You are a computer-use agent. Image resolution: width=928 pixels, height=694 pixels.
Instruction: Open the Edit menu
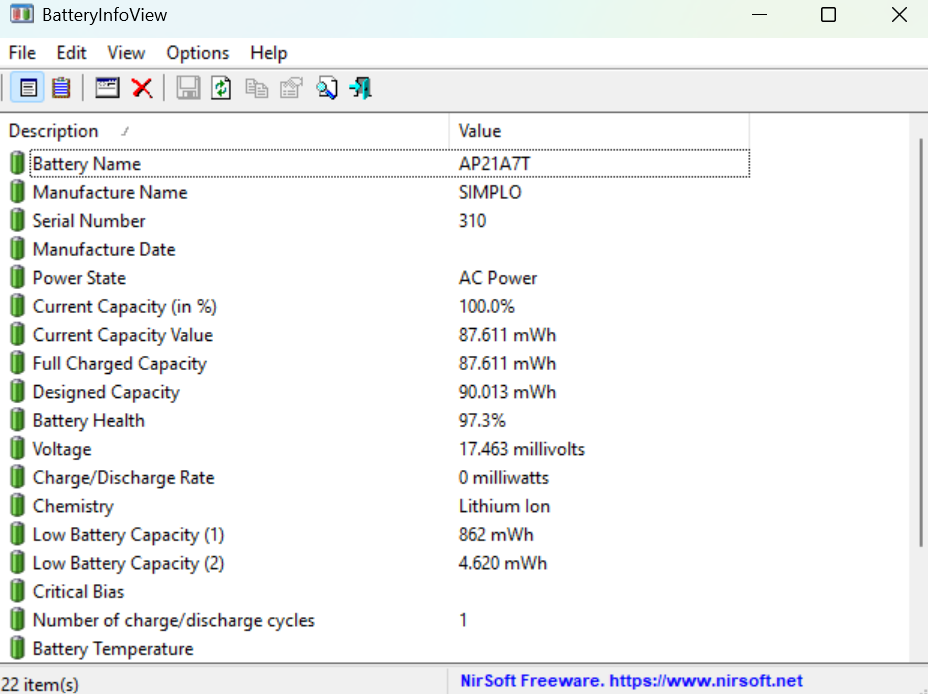(x=71, y=53)
